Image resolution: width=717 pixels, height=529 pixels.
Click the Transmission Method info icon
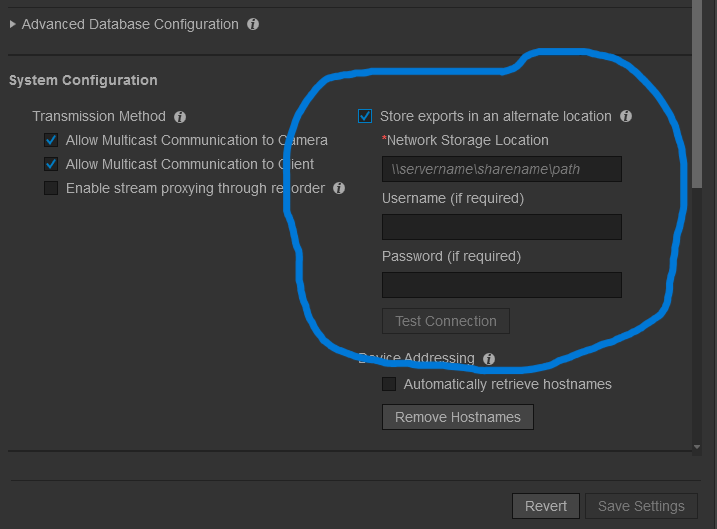click(x=180, y=117)
